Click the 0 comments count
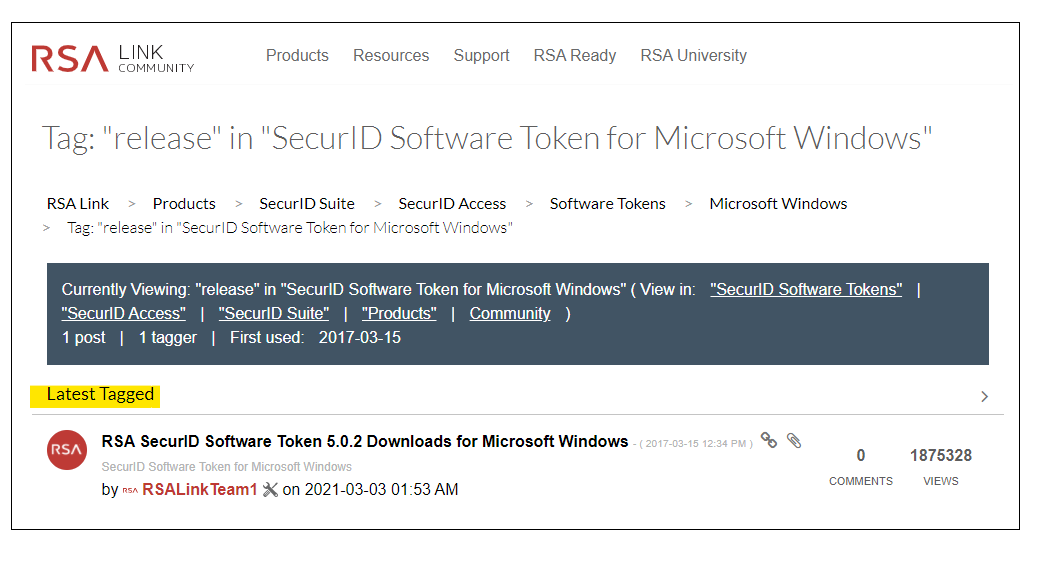 tap(861, 456)
